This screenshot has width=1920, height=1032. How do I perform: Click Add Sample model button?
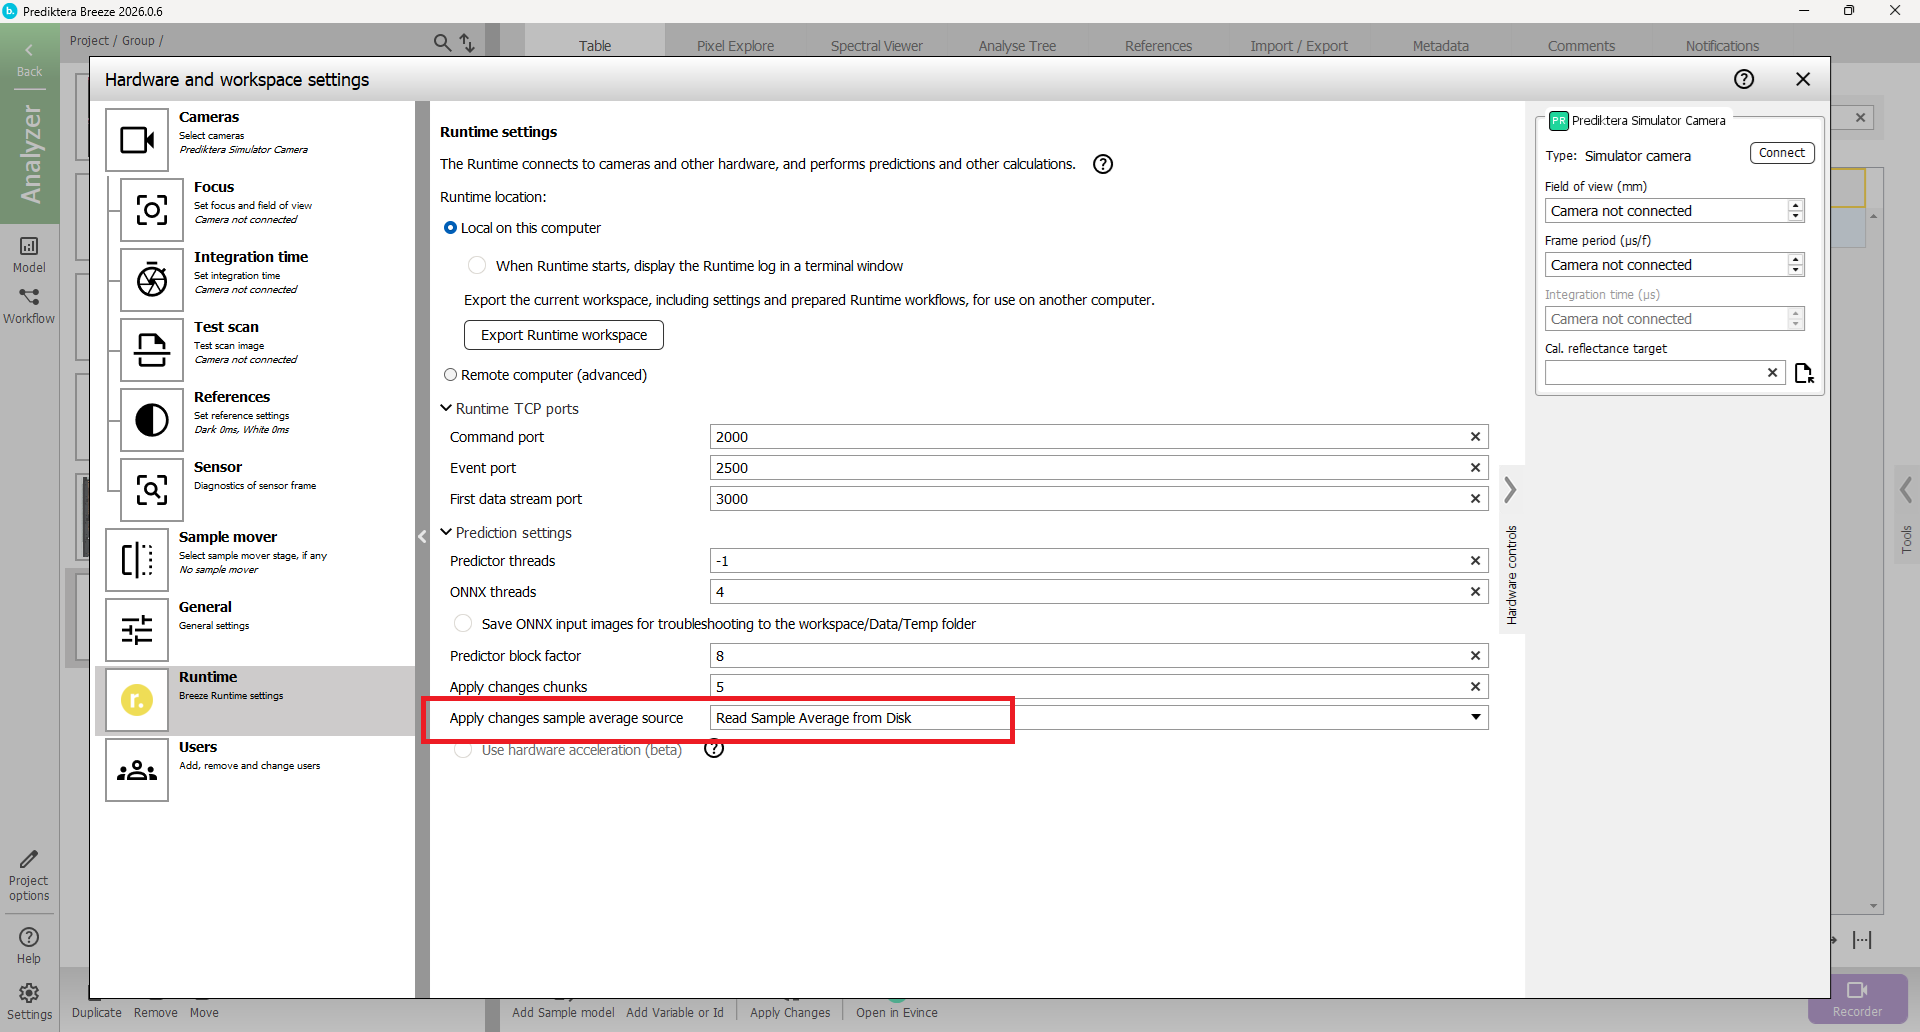point(563,1013)
